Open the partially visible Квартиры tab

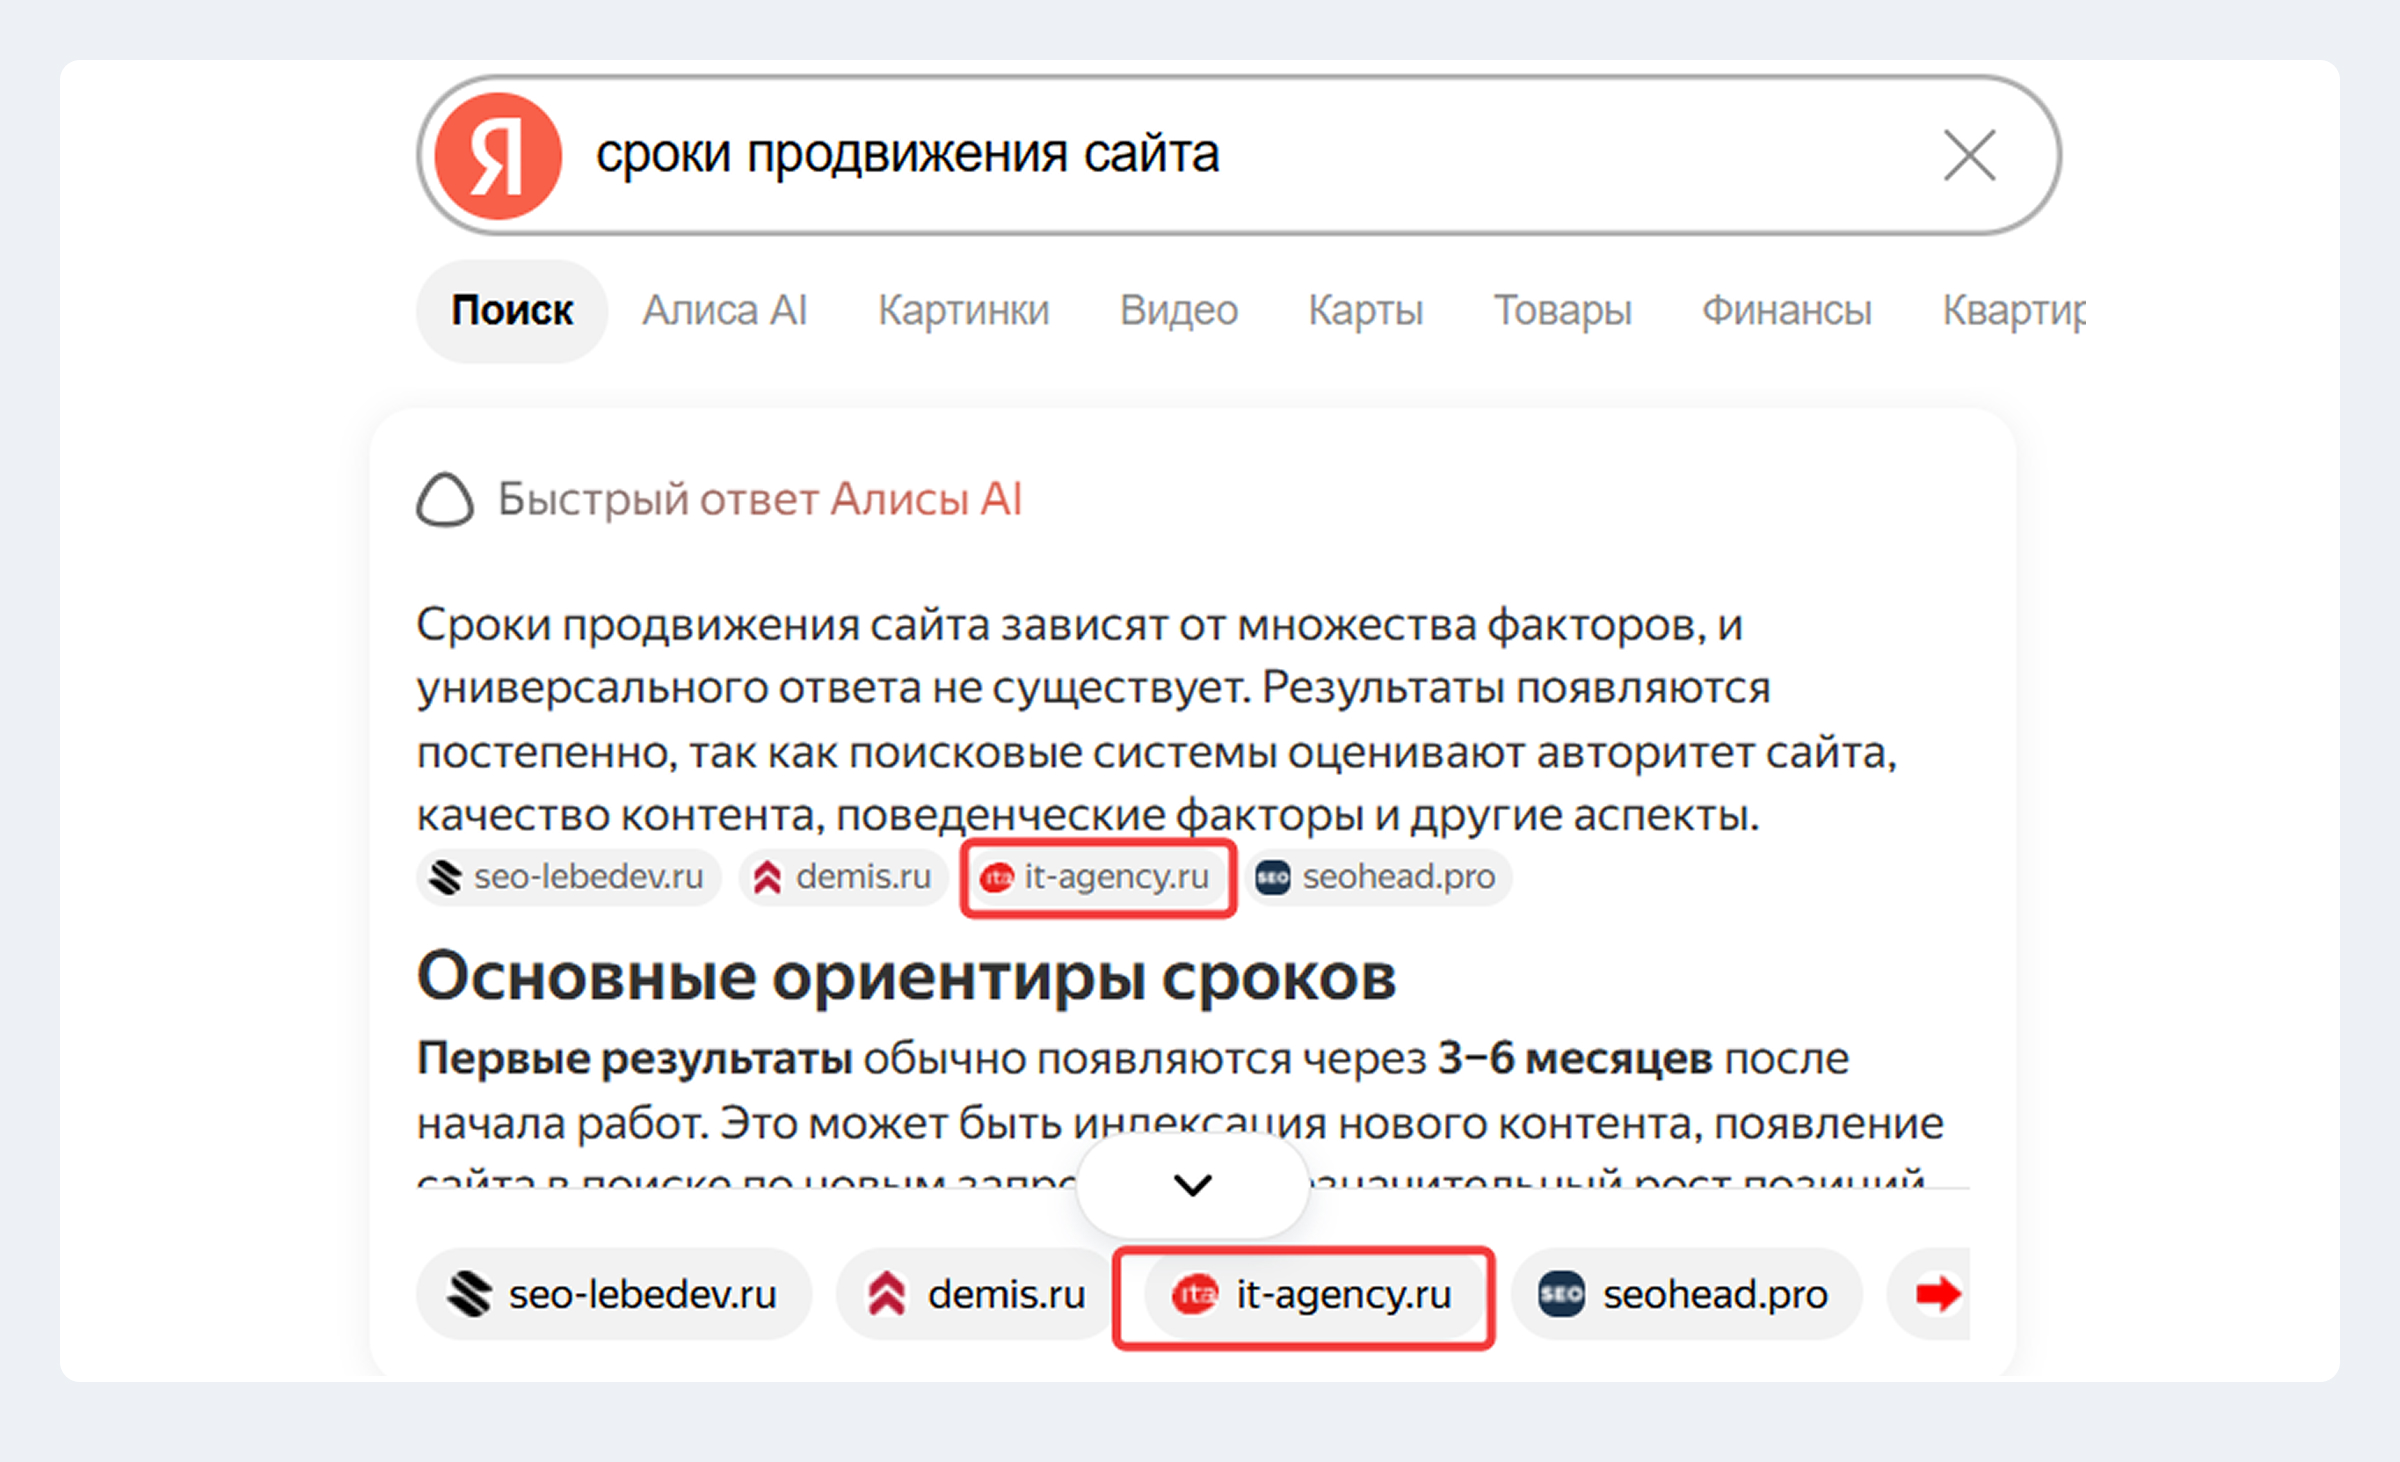(x=2013, y=311)
